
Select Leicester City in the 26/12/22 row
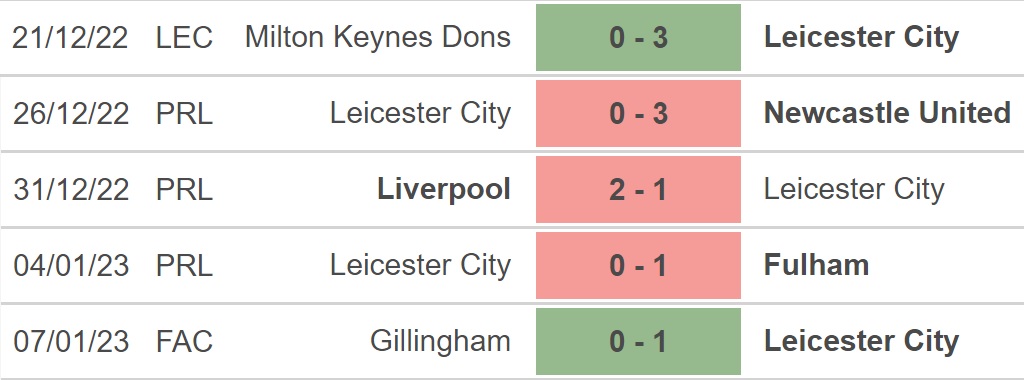(421, 113)
